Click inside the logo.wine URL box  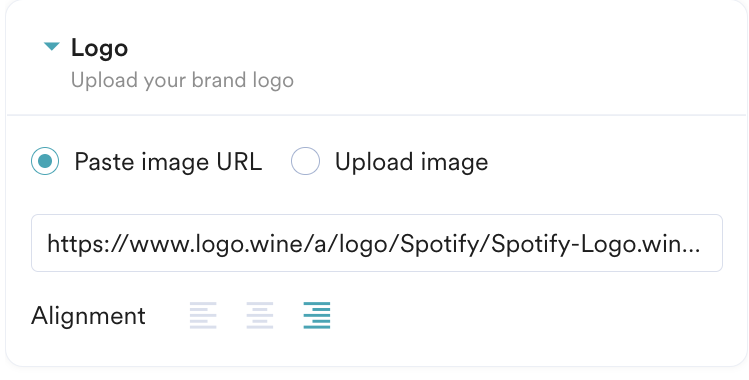pyautogui.click(x=377, y=243)
